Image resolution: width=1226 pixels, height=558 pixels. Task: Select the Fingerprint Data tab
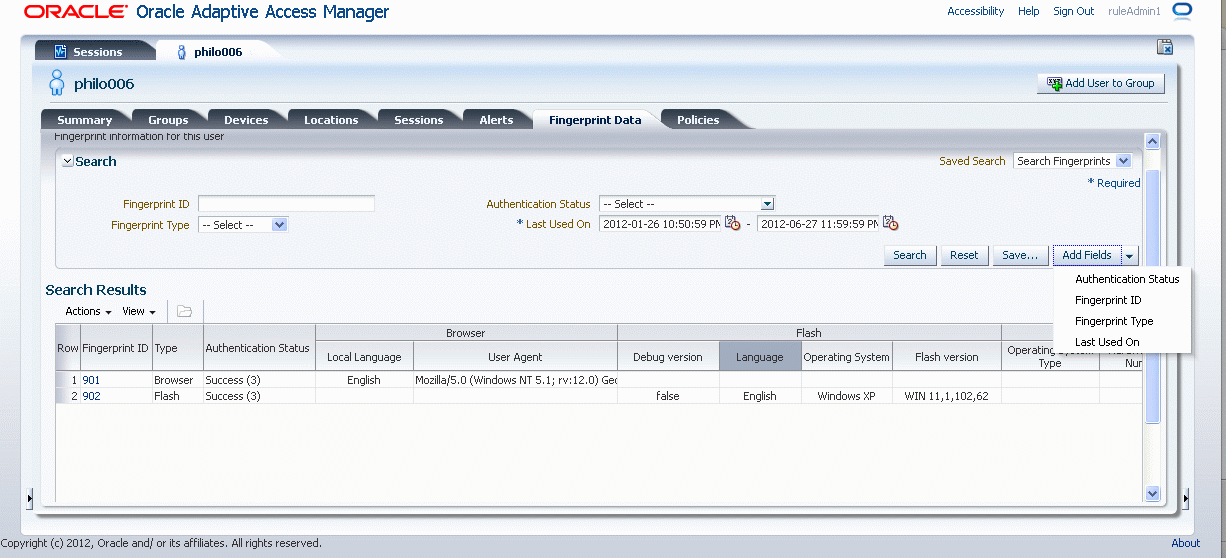click(x=595, y=120)
